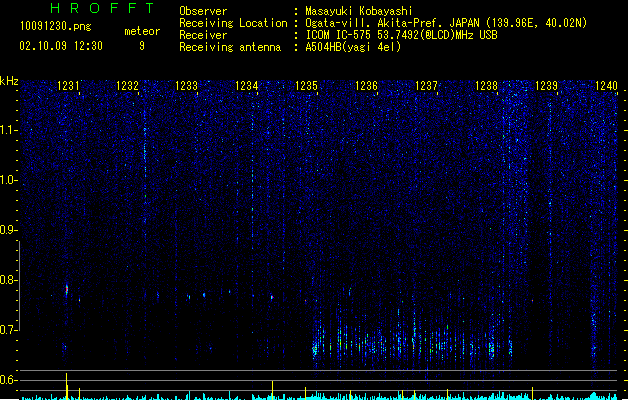Click time marker 1236
The image size is (629, 400).
click(366, 86)
